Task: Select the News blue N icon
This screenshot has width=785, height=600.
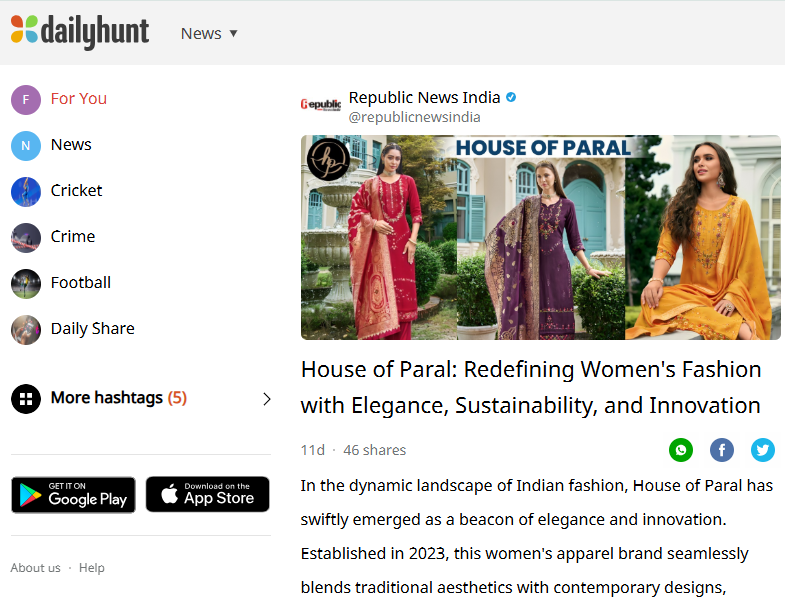Action: click(x=26, y=146)
